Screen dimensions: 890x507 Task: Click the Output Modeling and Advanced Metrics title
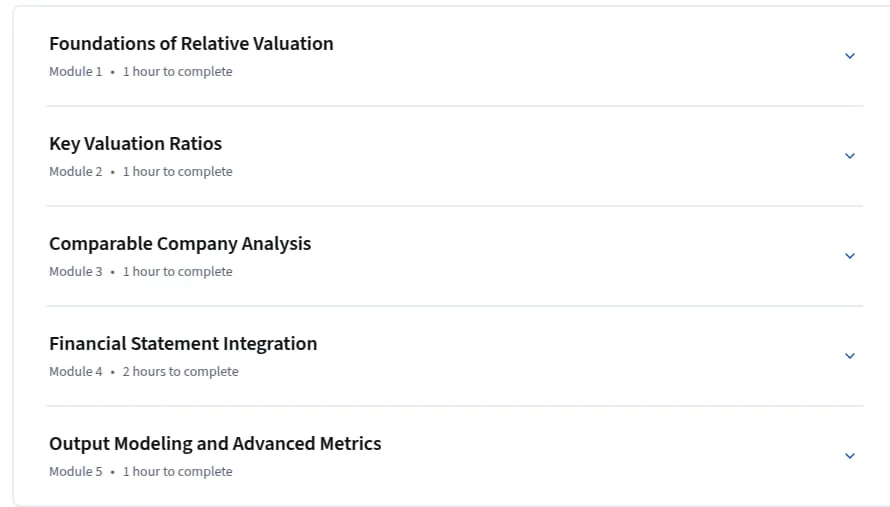click(x=215, y=443)
